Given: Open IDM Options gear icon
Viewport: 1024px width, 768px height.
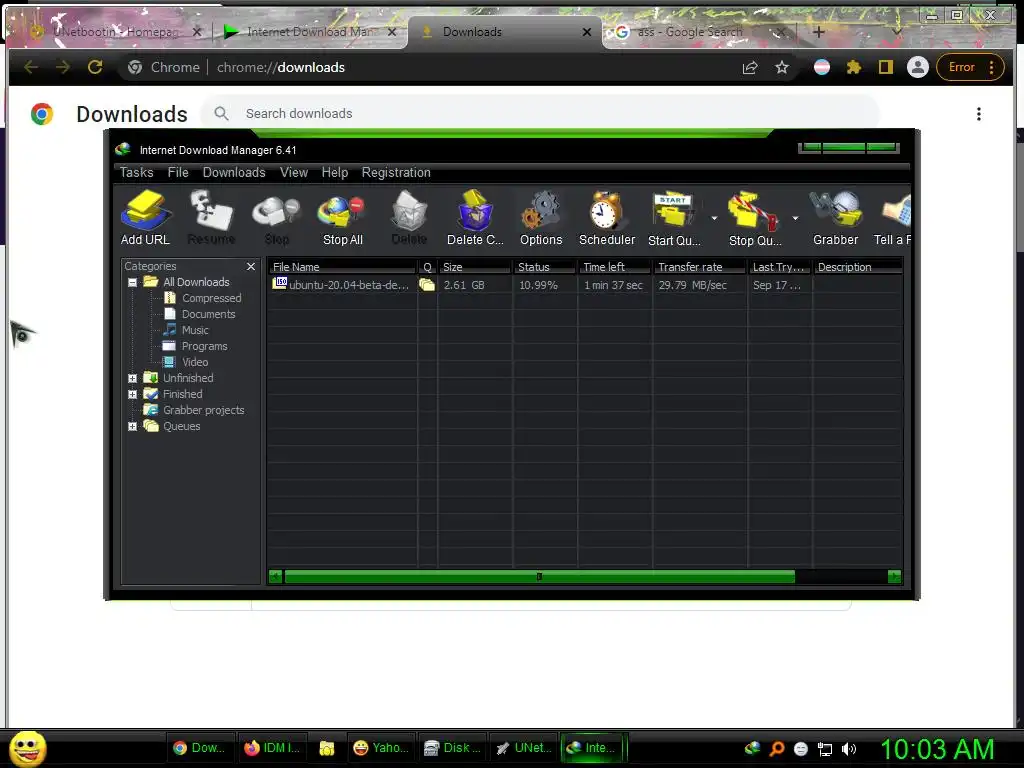Looking at the screenshot, I should [x=541, y=217].
